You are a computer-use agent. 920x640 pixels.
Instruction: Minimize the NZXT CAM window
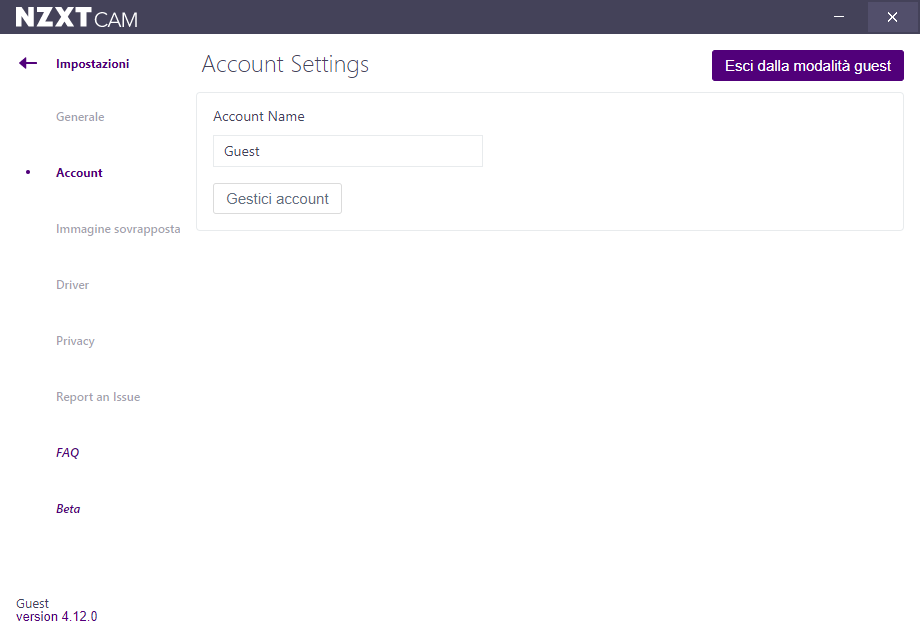[x=840, y=17]
